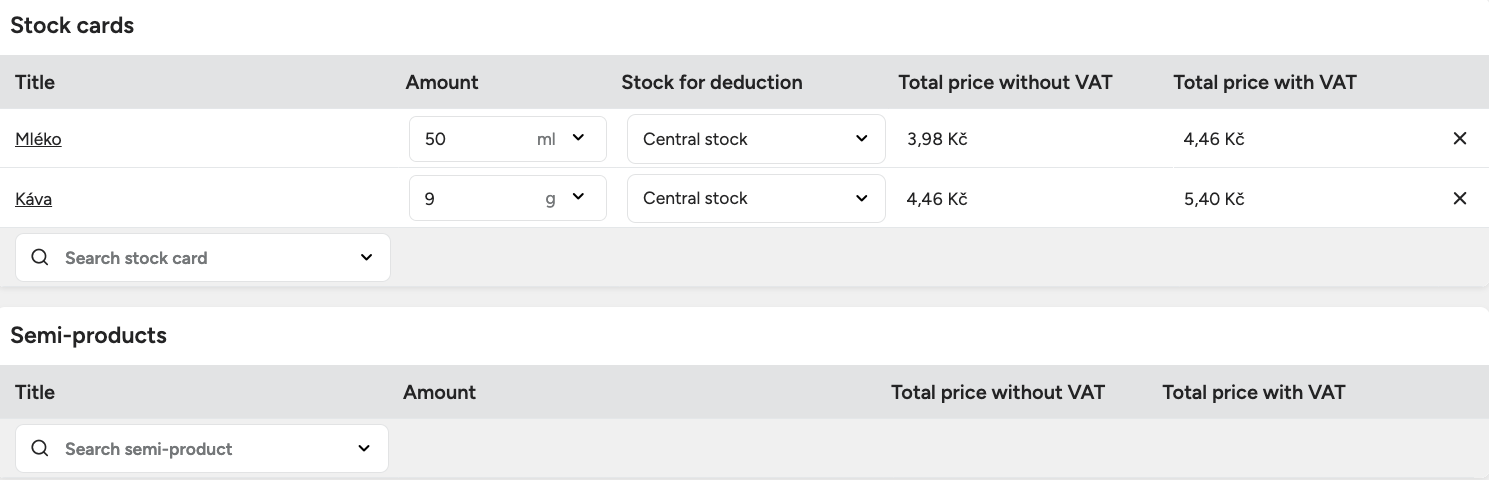Image resolution: width=1489 pixels, height=480 pixels.
Task: Expand Central stock dropdown for Káva
Action: point(861,198)
